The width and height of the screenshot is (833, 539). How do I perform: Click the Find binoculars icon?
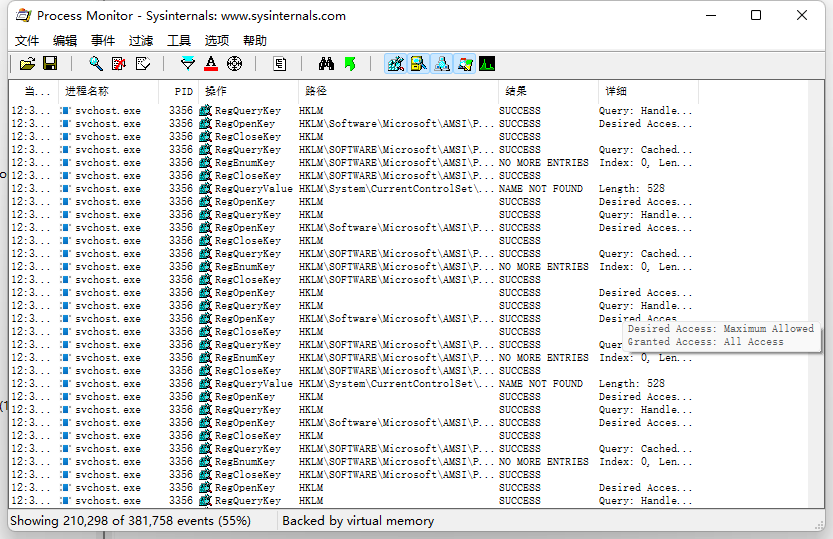point(326,64)
